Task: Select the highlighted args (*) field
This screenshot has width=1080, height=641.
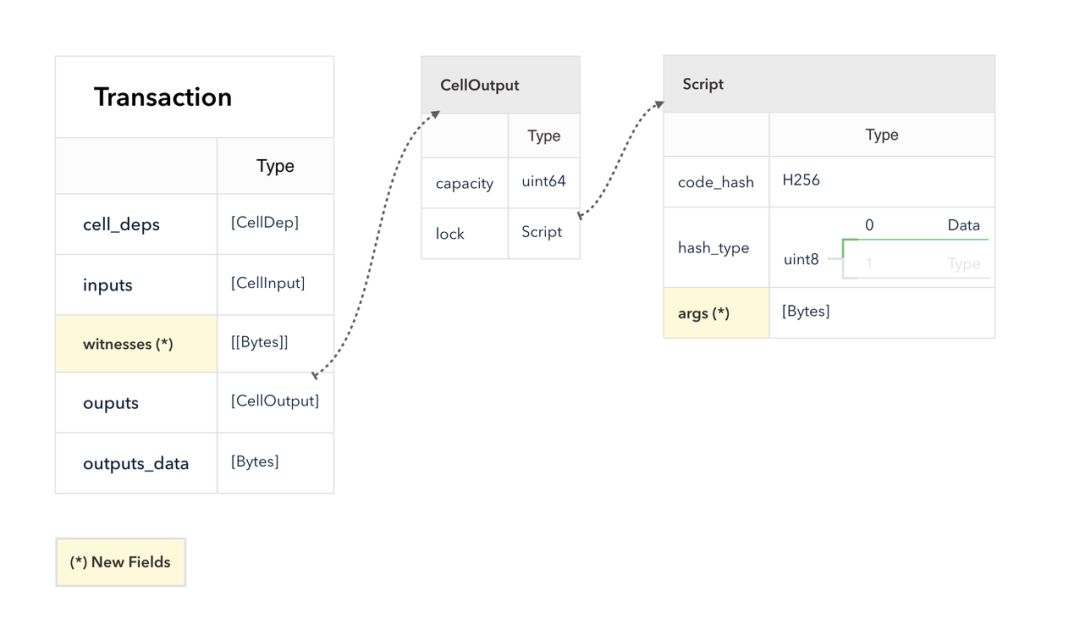Action: click(x=716, y=313)
